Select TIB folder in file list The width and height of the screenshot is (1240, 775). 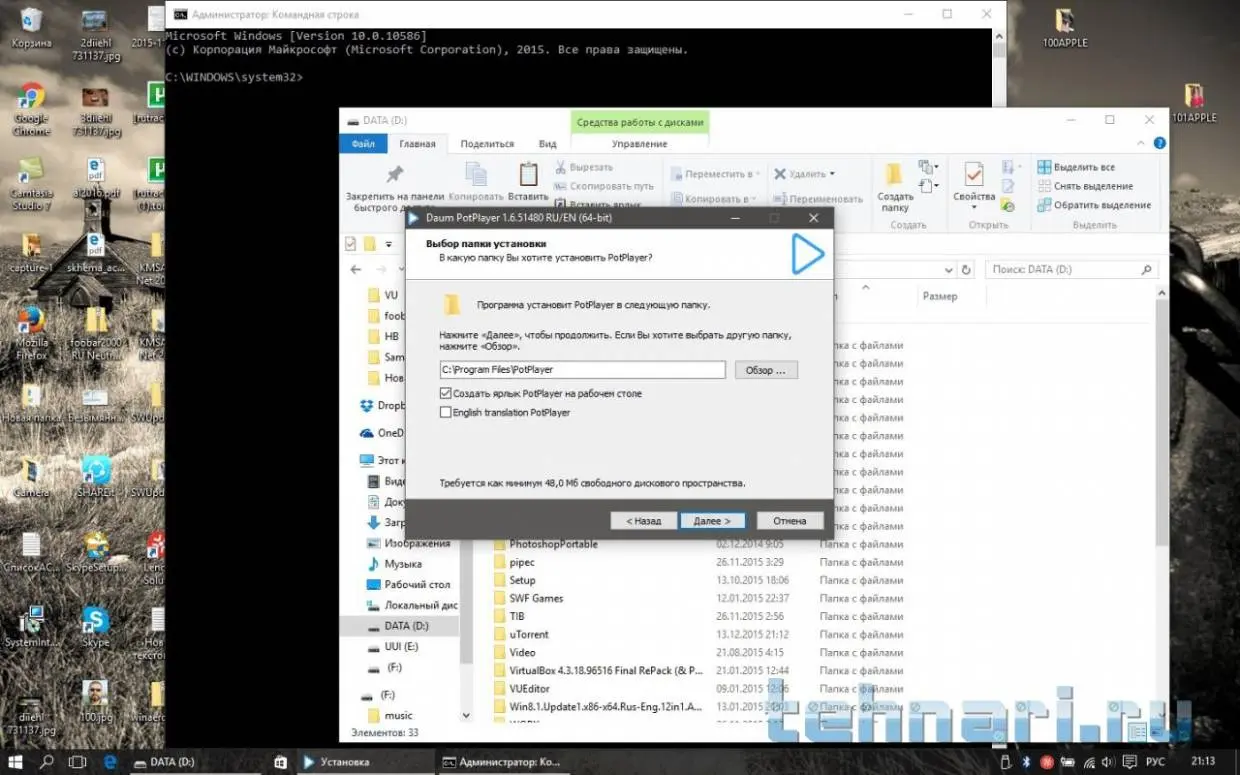click(508, 616)
